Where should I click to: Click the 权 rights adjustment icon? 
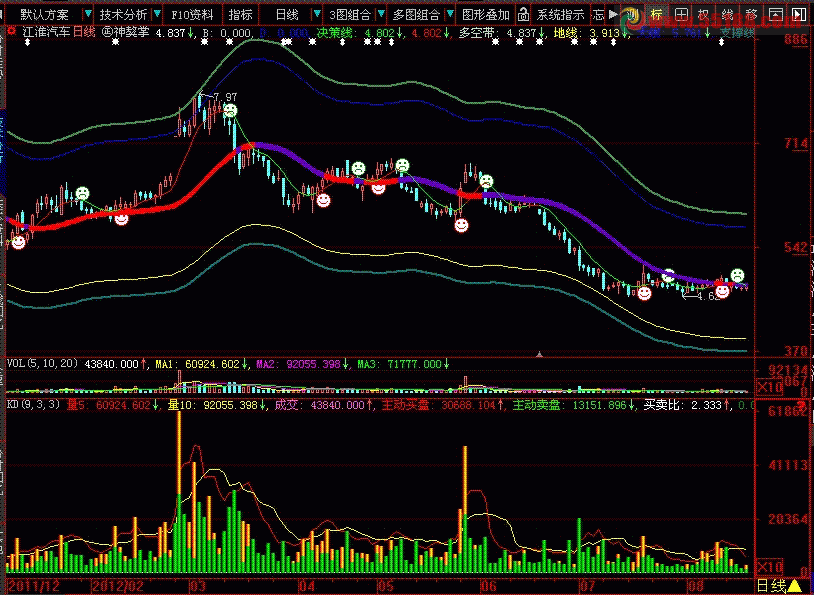click(x=704, y=15)
